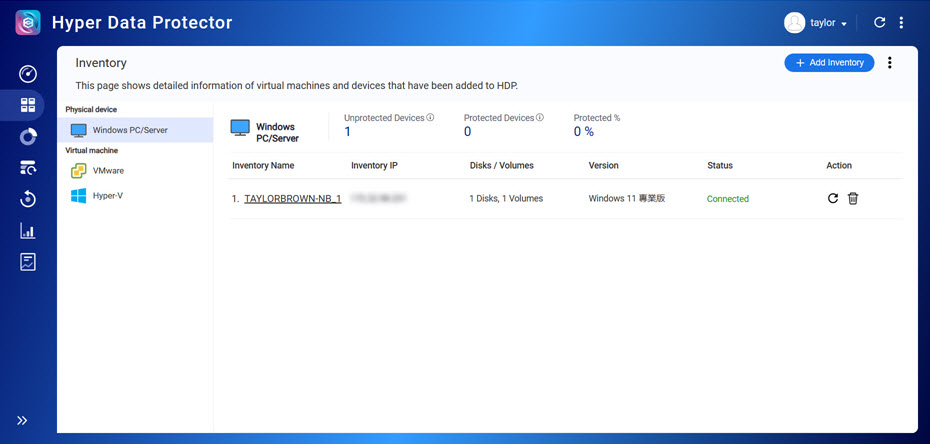
Task: Expand the left sidebar with double chevron
Action: click(22, 421)
